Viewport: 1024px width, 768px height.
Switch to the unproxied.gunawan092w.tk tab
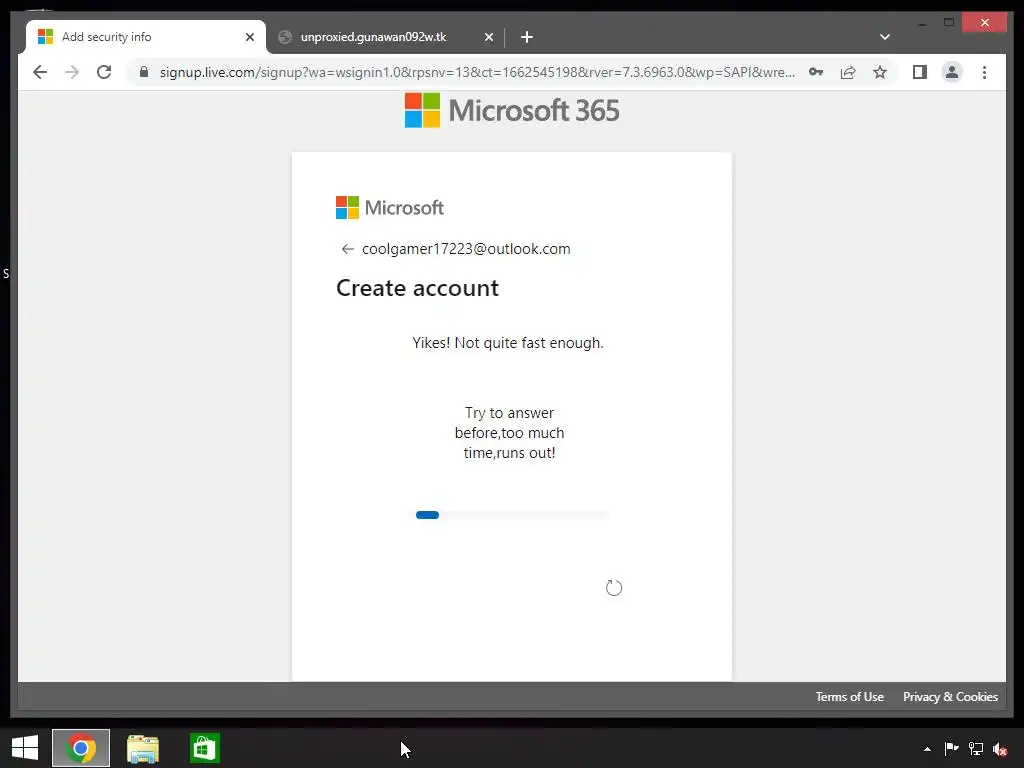point(385,37)
